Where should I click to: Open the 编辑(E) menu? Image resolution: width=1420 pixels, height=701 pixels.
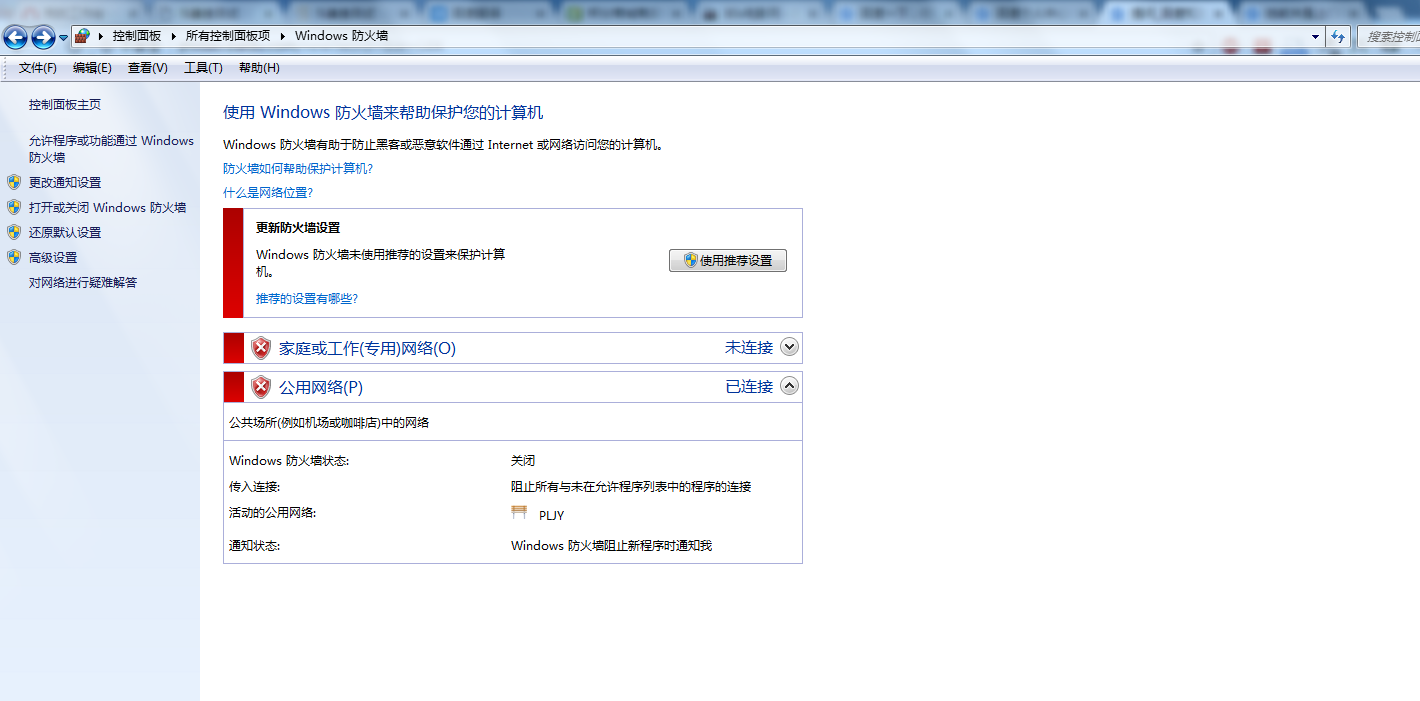pos(92,68)
